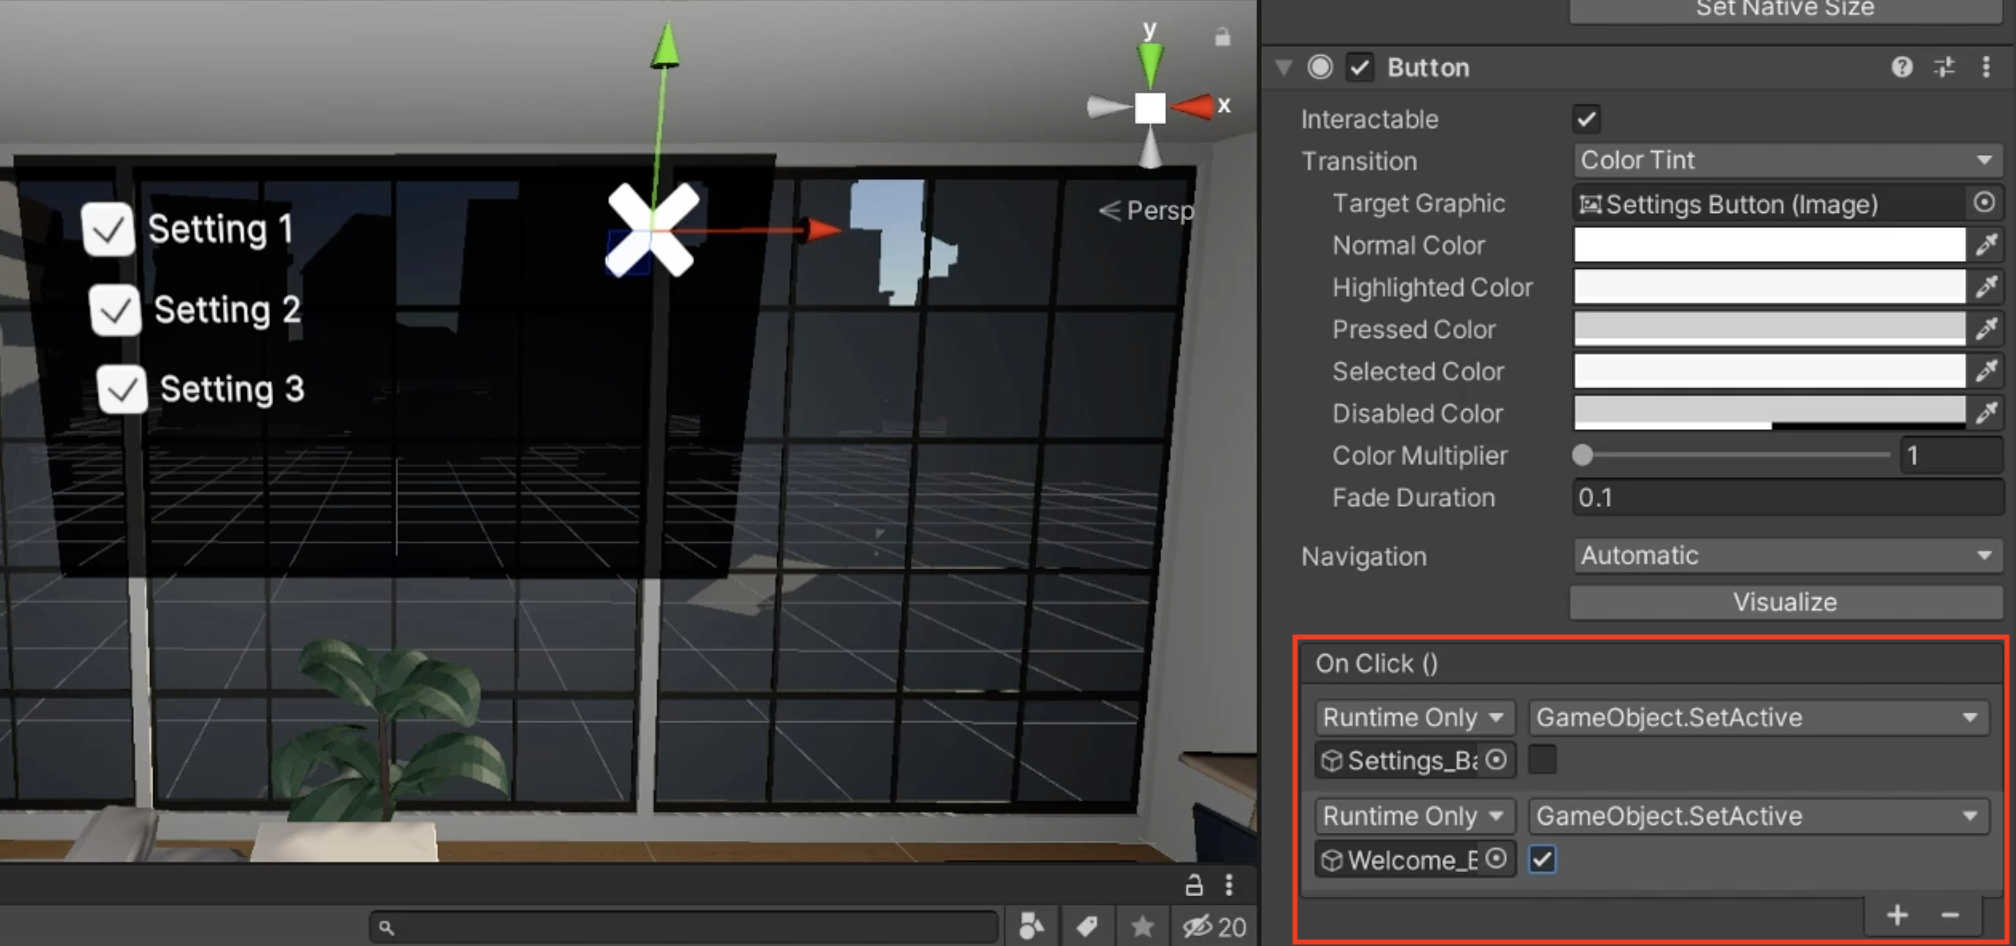Viewport: 2016px width, 946px height.
Task: Uncheck the Welcome SetActive boolean checkbox
Action: click(x=1542, y=859)
